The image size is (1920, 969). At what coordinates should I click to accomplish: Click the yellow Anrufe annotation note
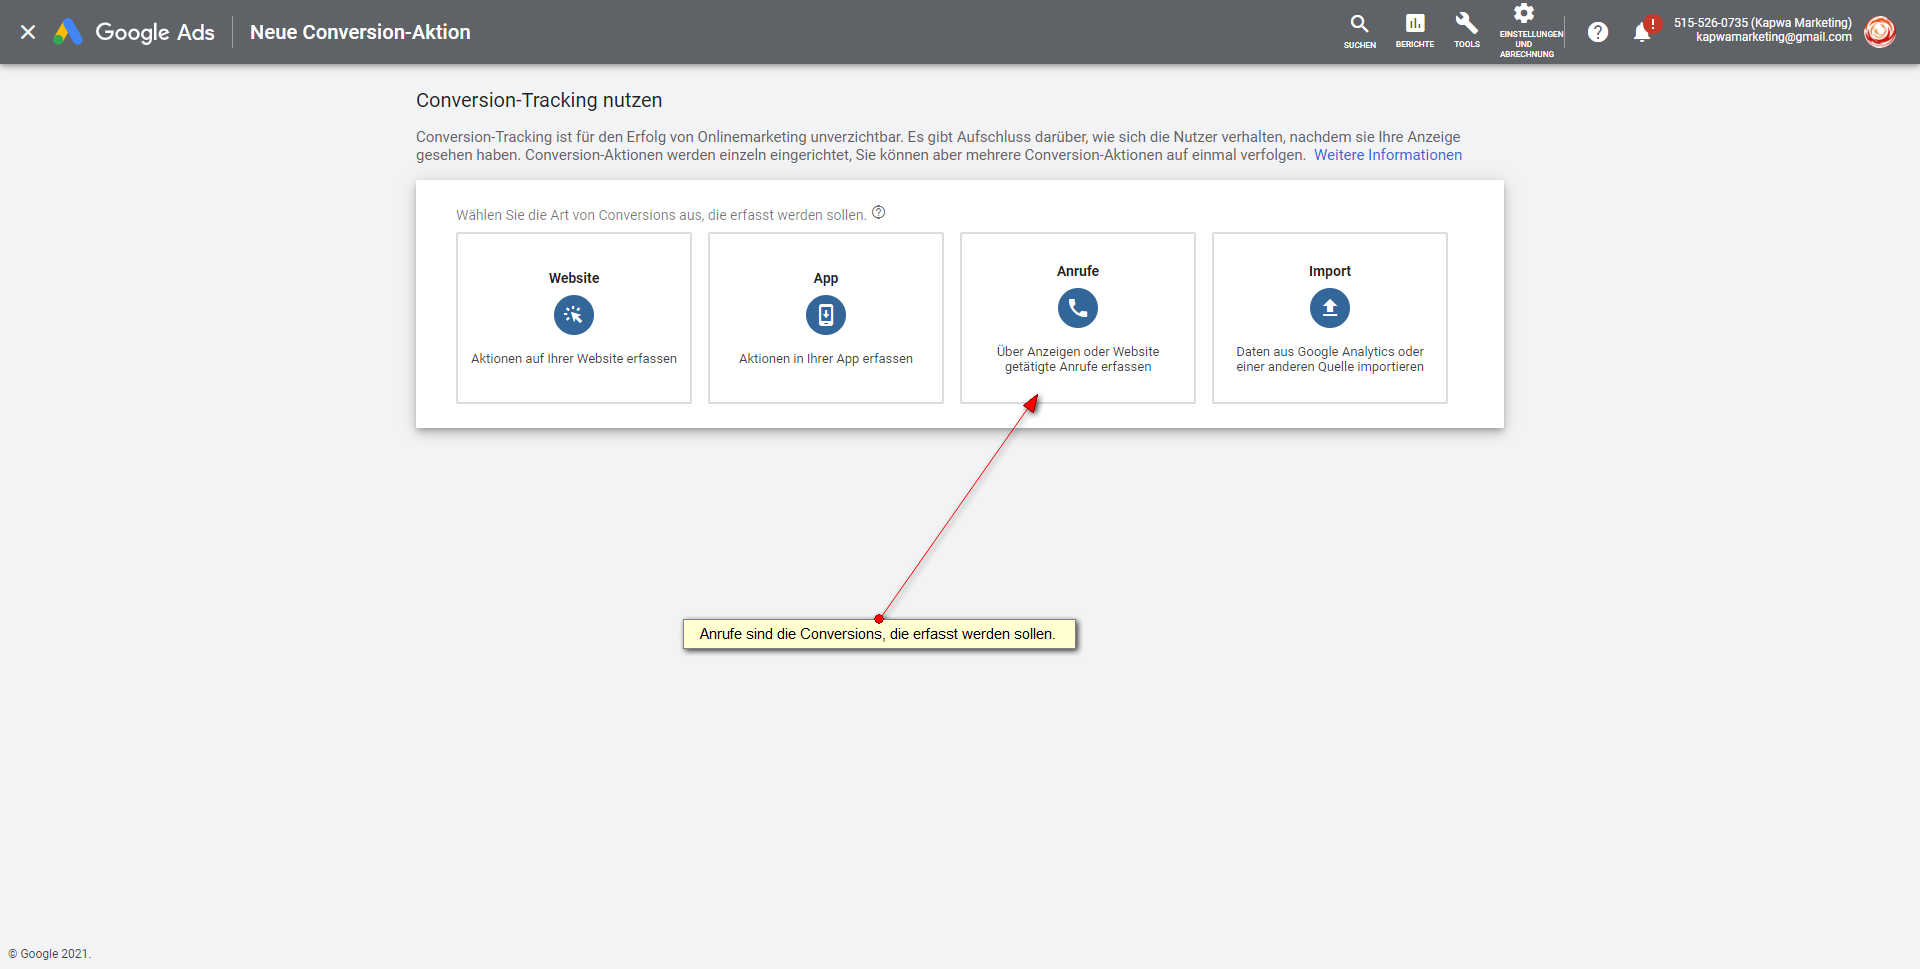(x=878, y=634)
